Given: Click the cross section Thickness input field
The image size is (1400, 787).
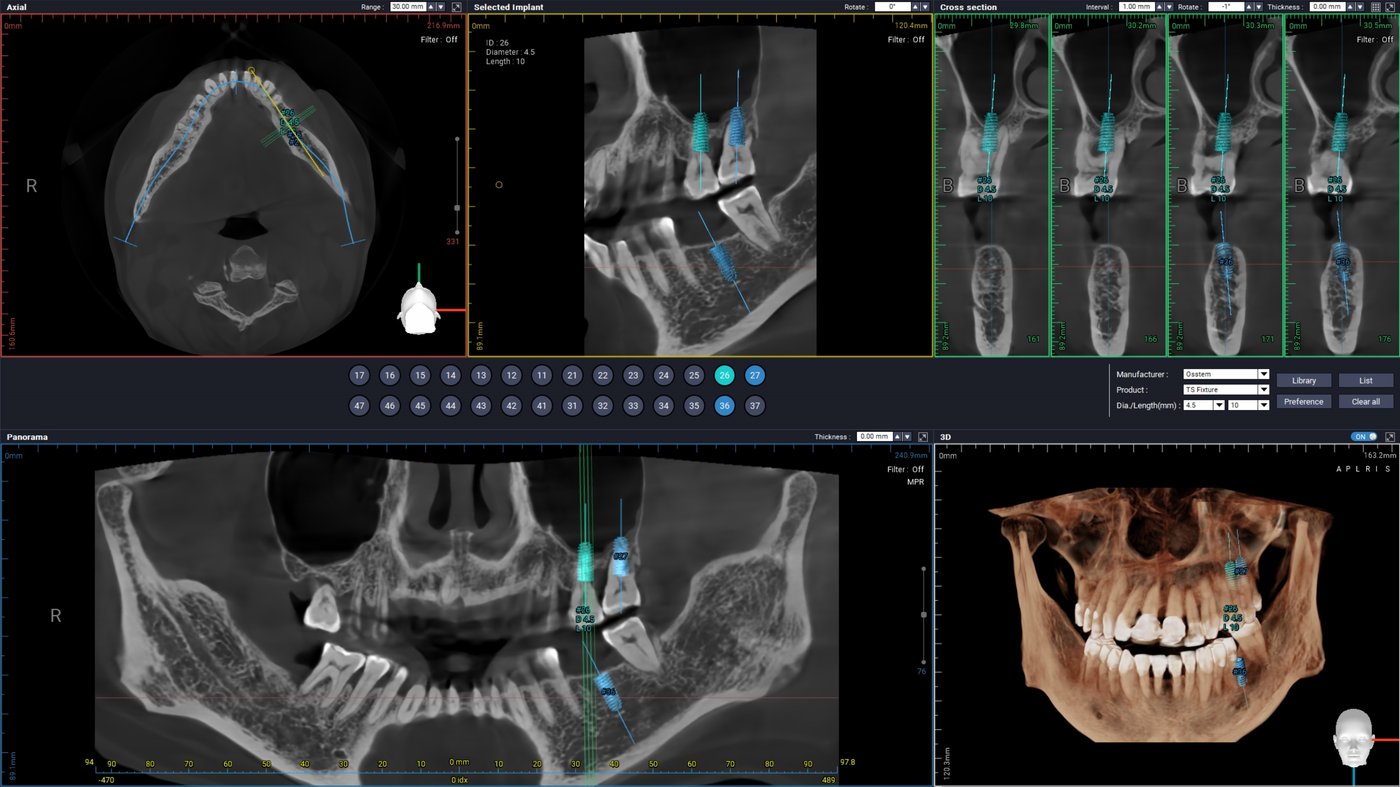Looking at the screenshot, I should (1326, 6).
